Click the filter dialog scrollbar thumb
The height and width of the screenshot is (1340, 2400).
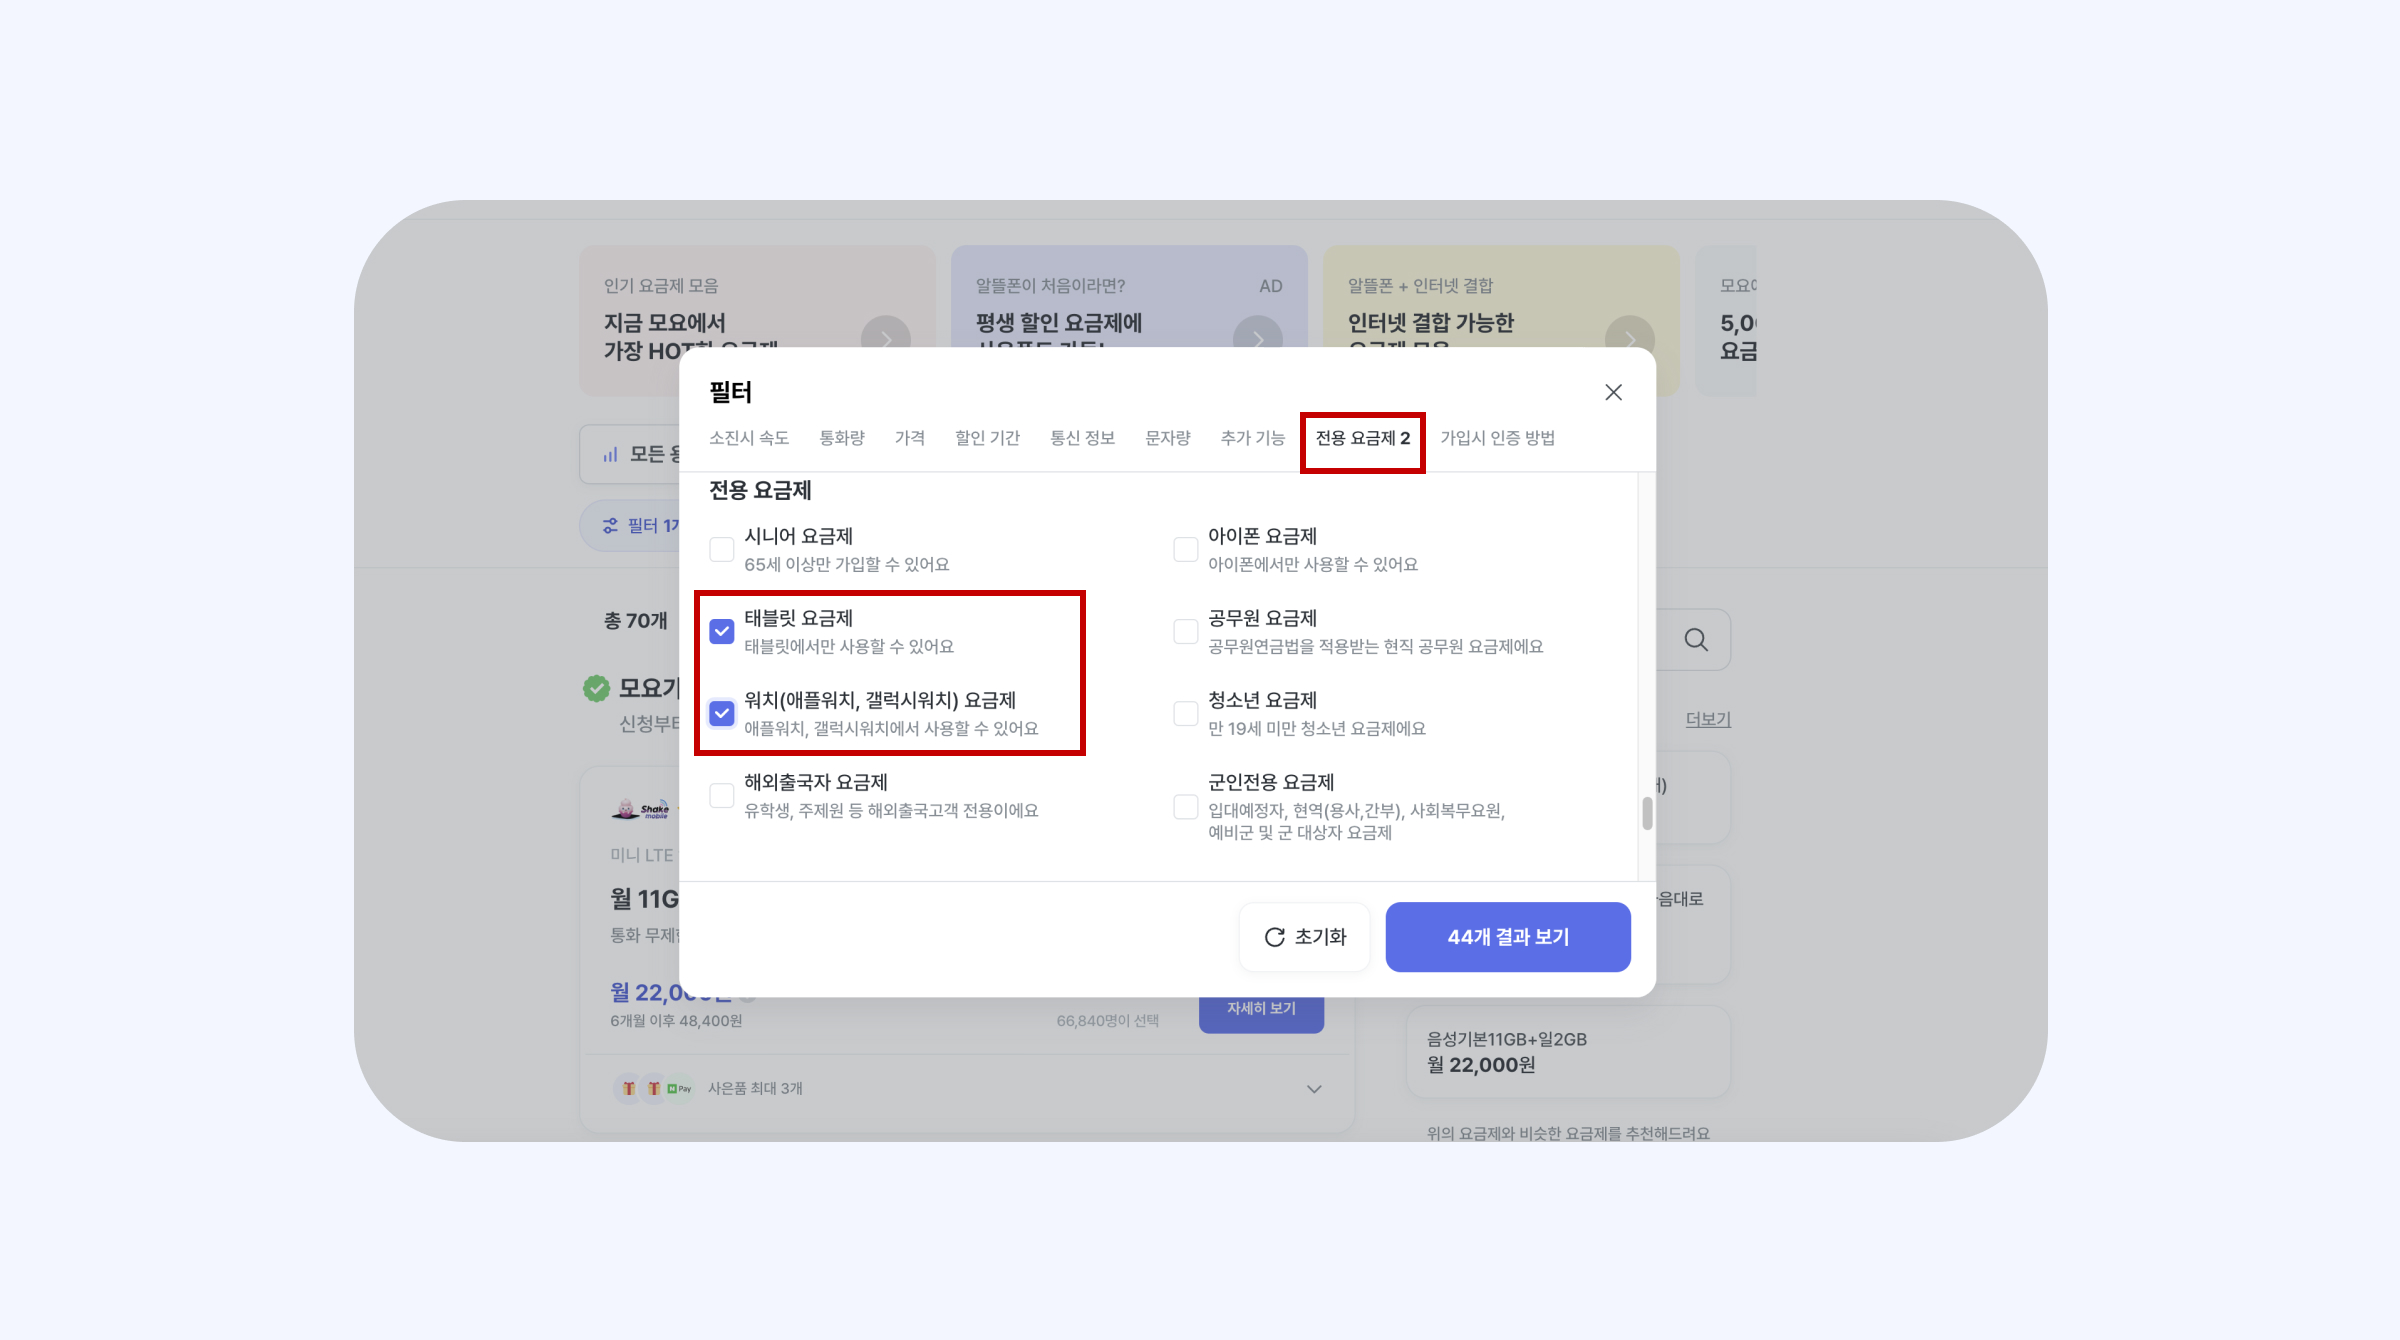(x=1647, y=813)
